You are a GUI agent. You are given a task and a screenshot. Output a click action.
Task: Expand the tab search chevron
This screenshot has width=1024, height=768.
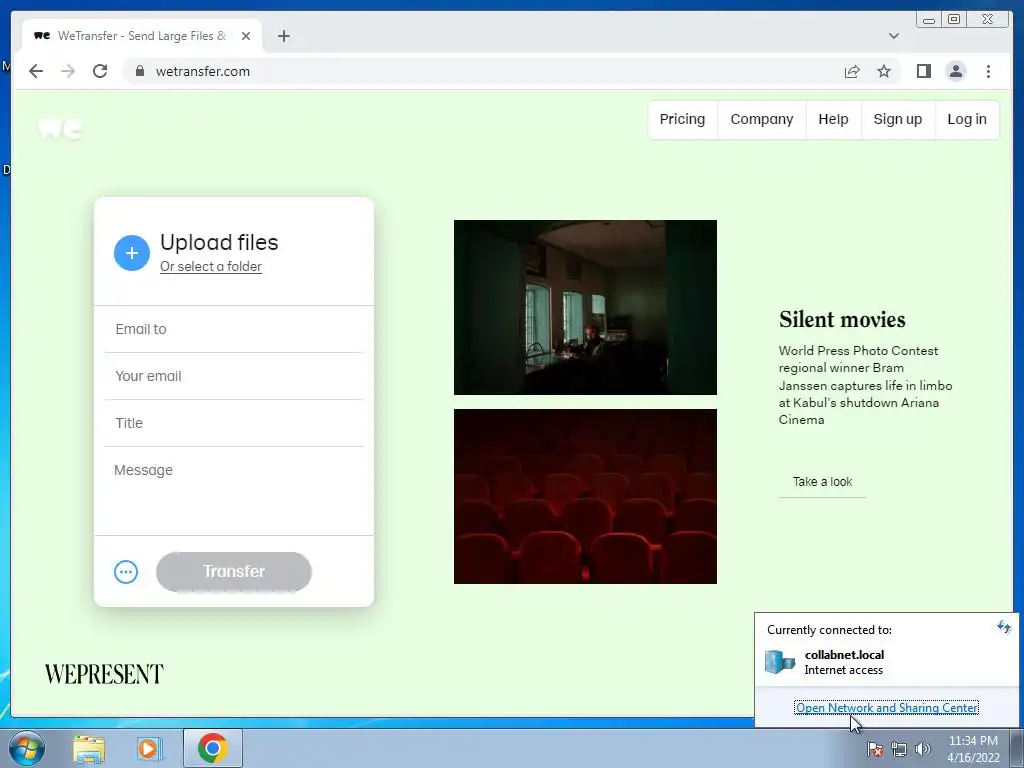coord(893,36)
